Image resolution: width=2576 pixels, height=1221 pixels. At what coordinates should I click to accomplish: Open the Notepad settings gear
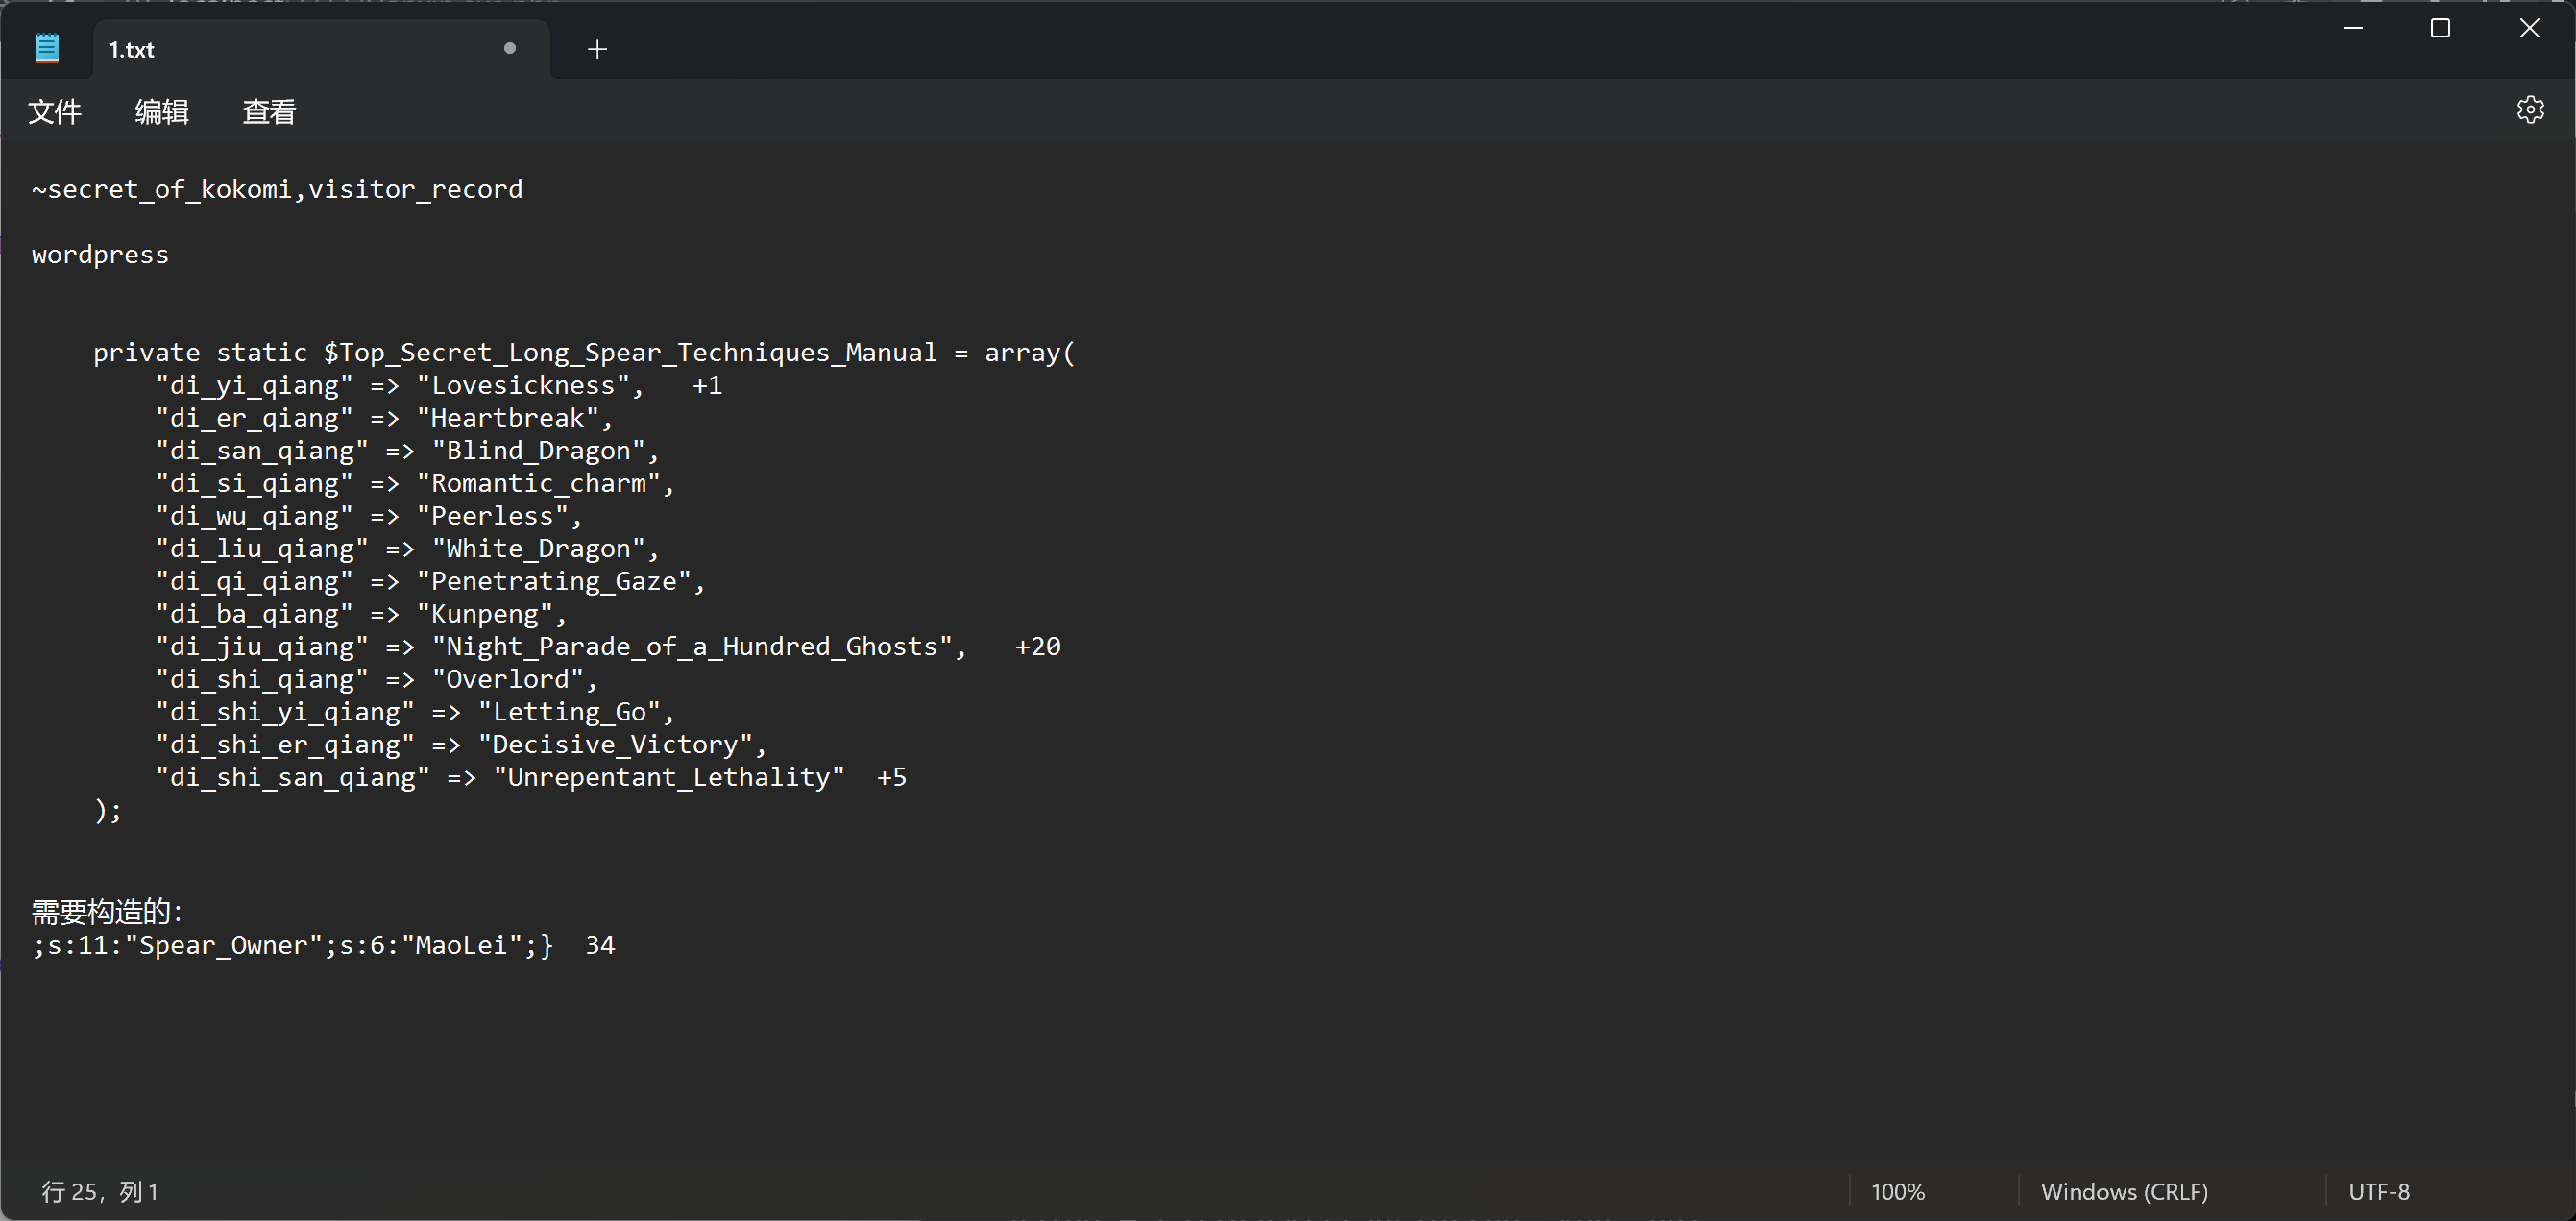pos(2529,110)
